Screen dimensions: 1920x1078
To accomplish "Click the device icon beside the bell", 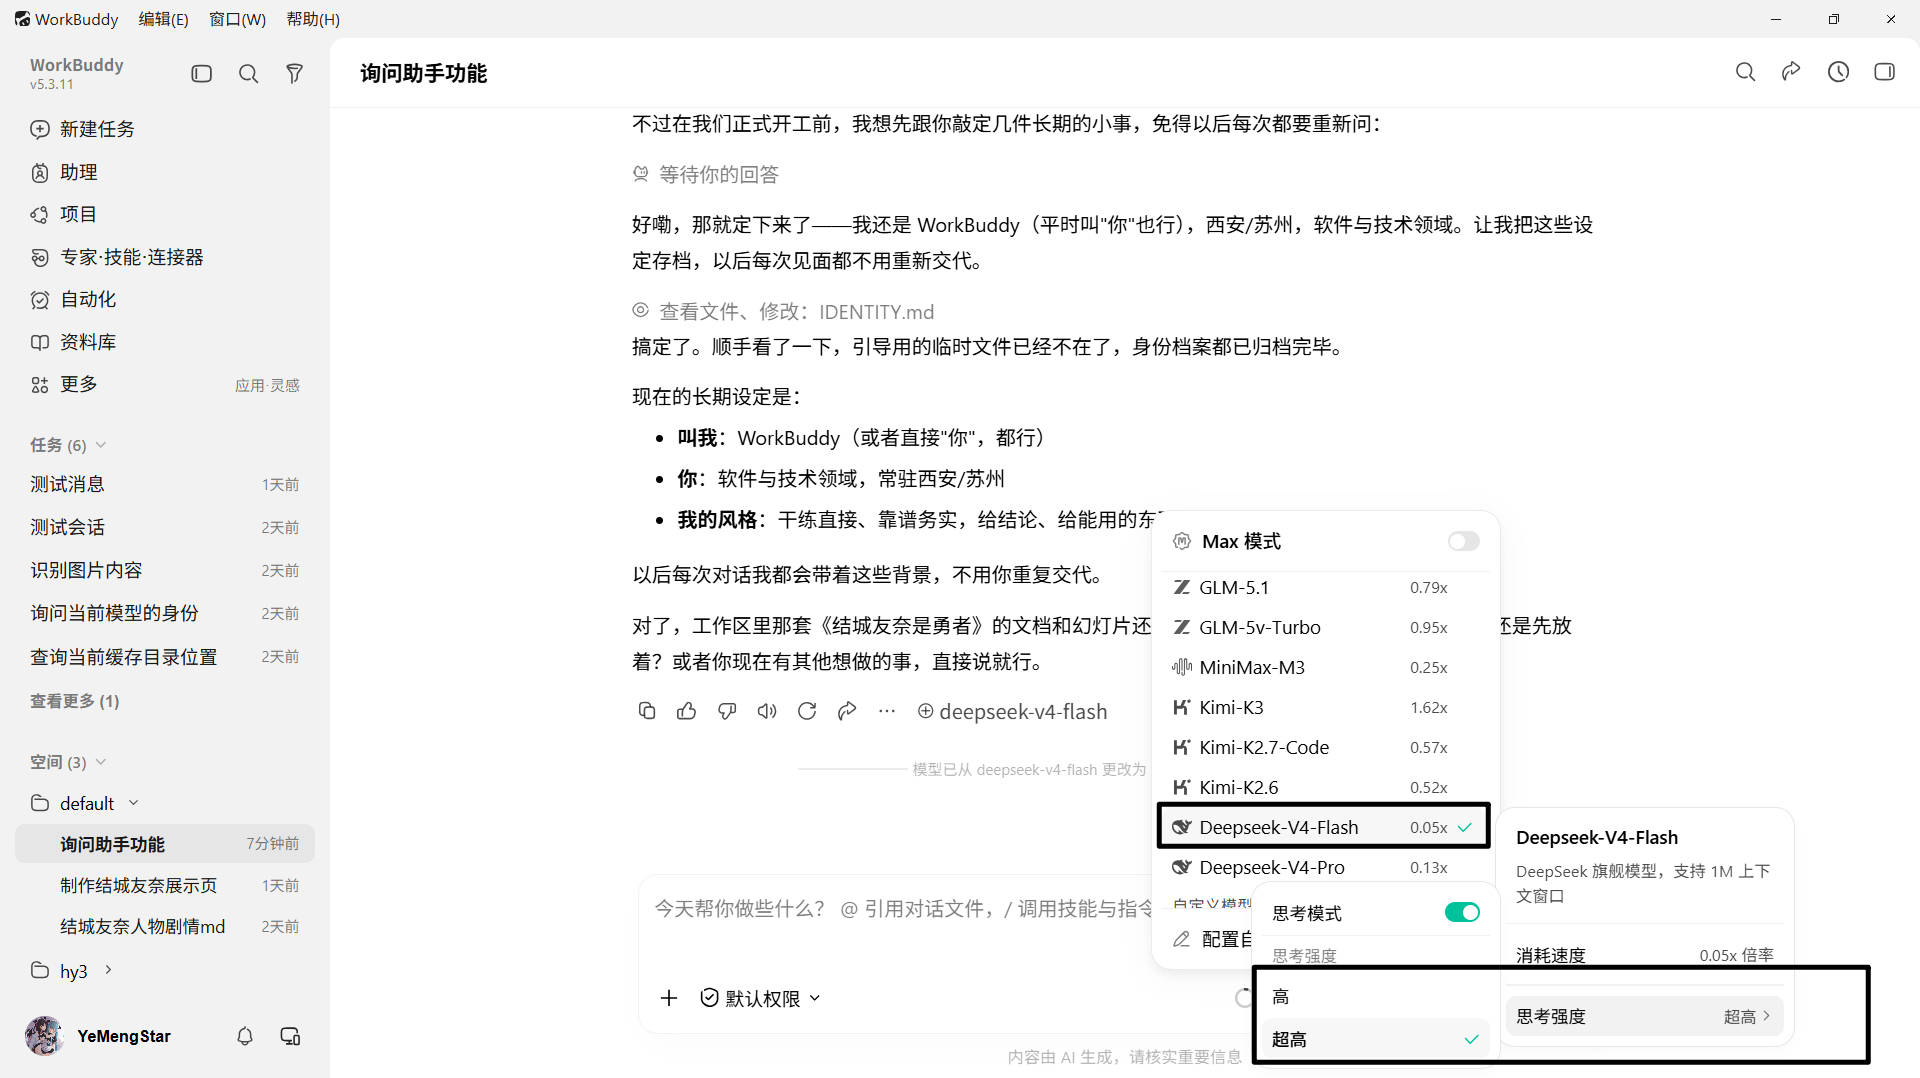I will [x=290, y=1036].
